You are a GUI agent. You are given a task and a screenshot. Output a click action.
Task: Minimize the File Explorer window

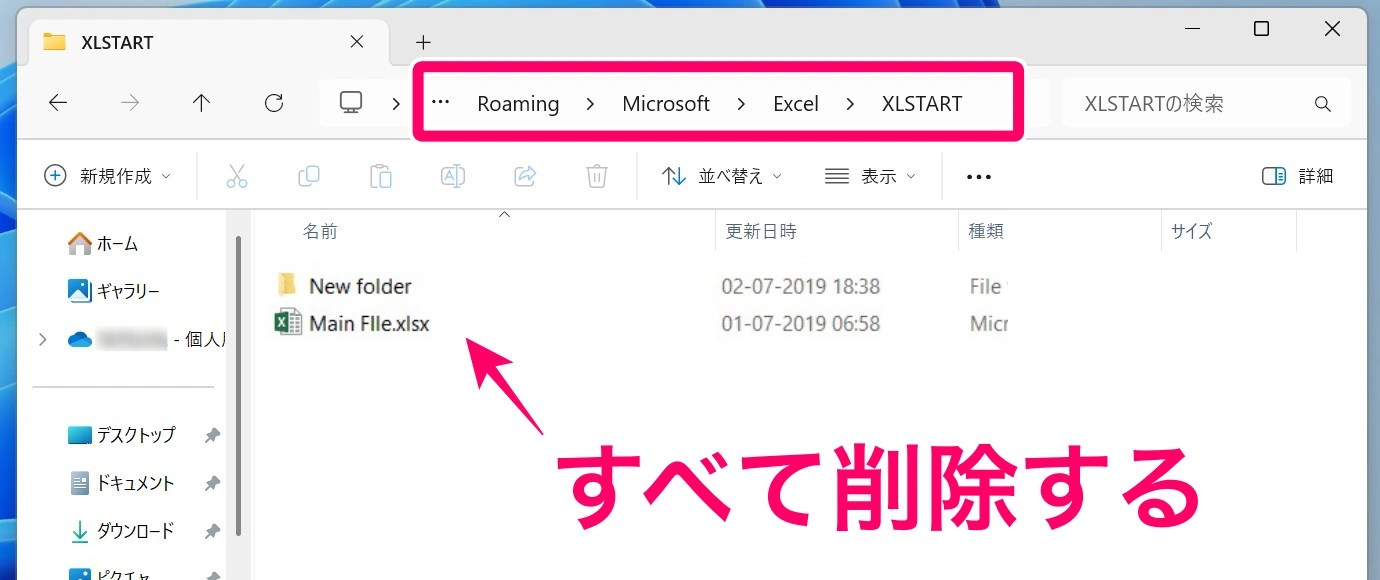1190,29
